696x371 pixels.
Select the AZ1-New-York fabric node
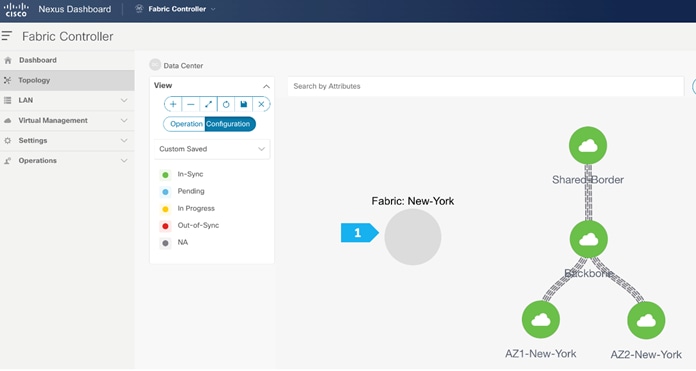(x=541, y=320)
